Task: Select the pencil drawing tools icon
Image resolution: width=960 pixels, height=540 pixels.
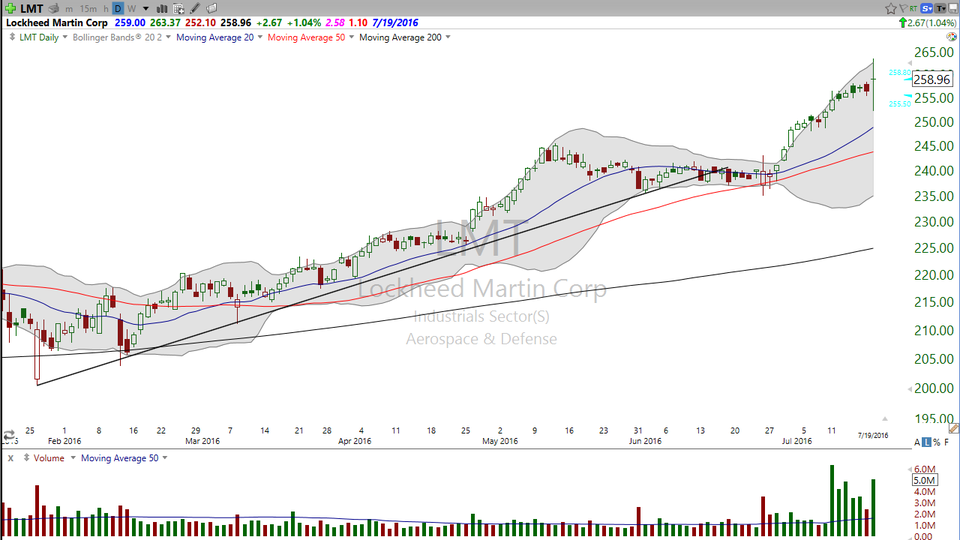Action: point(195,9)
